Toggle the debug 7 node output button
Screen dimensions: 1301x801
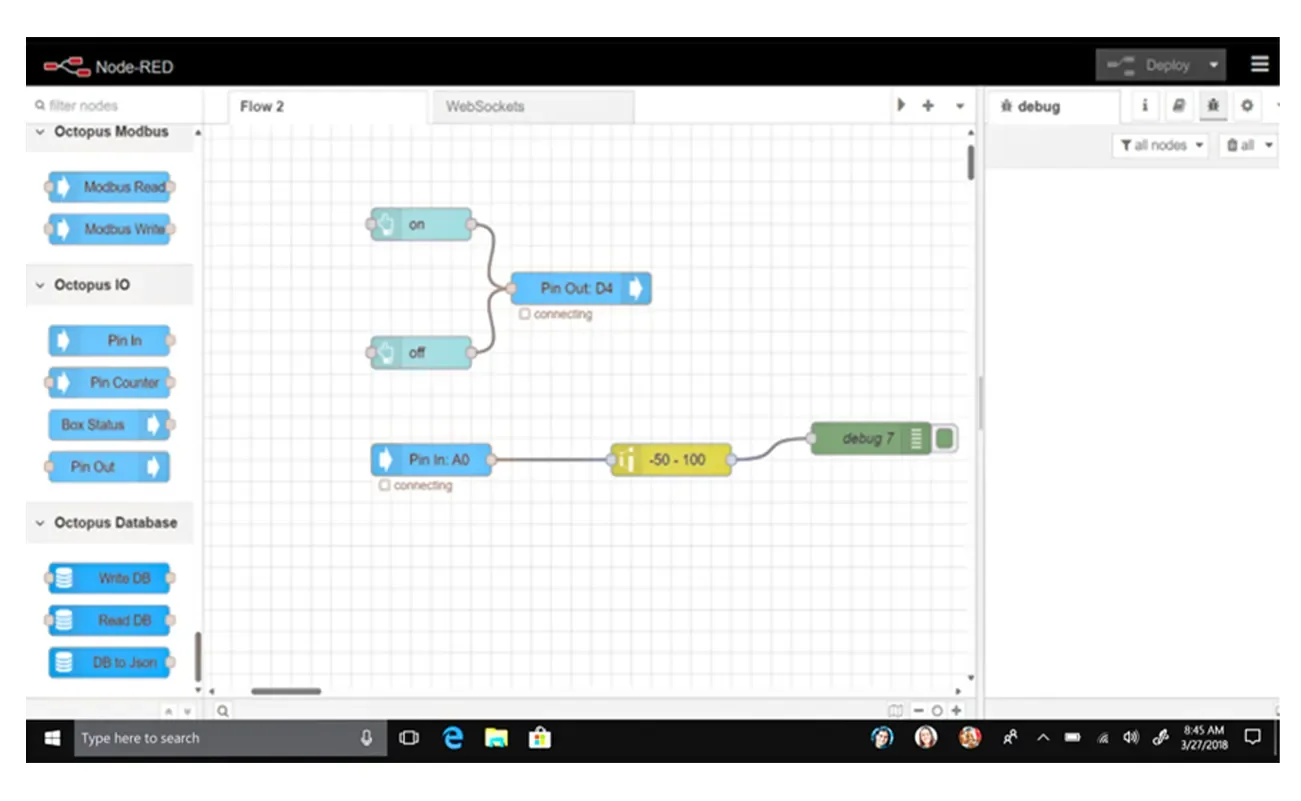point(945,439)
